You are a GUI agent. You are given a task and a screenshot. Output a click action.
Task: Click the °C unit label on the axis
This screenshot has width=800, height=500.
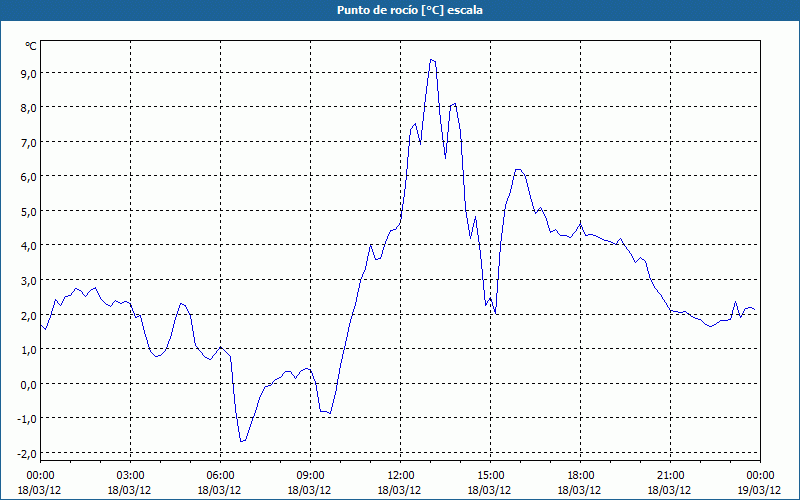[31, 46]
